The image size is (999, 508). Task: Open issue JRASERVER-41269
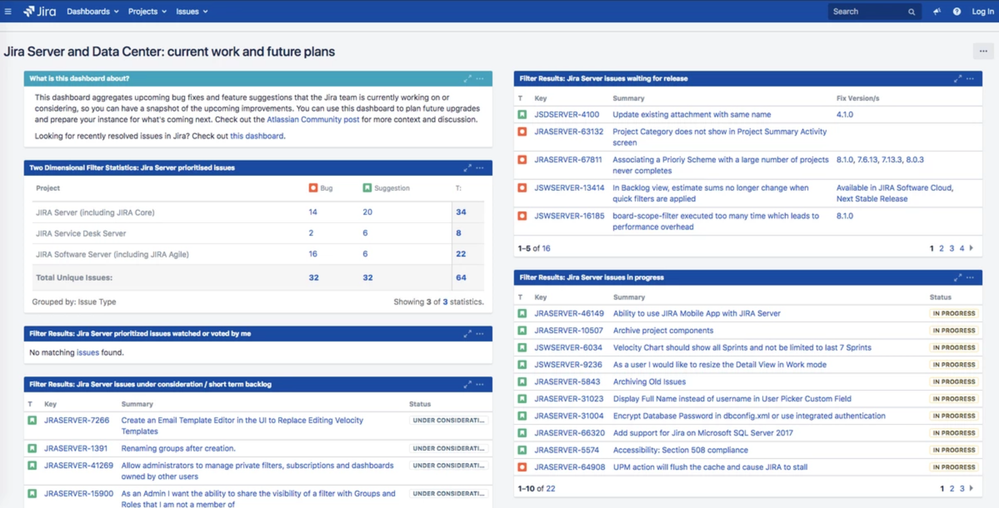[78, 466]
